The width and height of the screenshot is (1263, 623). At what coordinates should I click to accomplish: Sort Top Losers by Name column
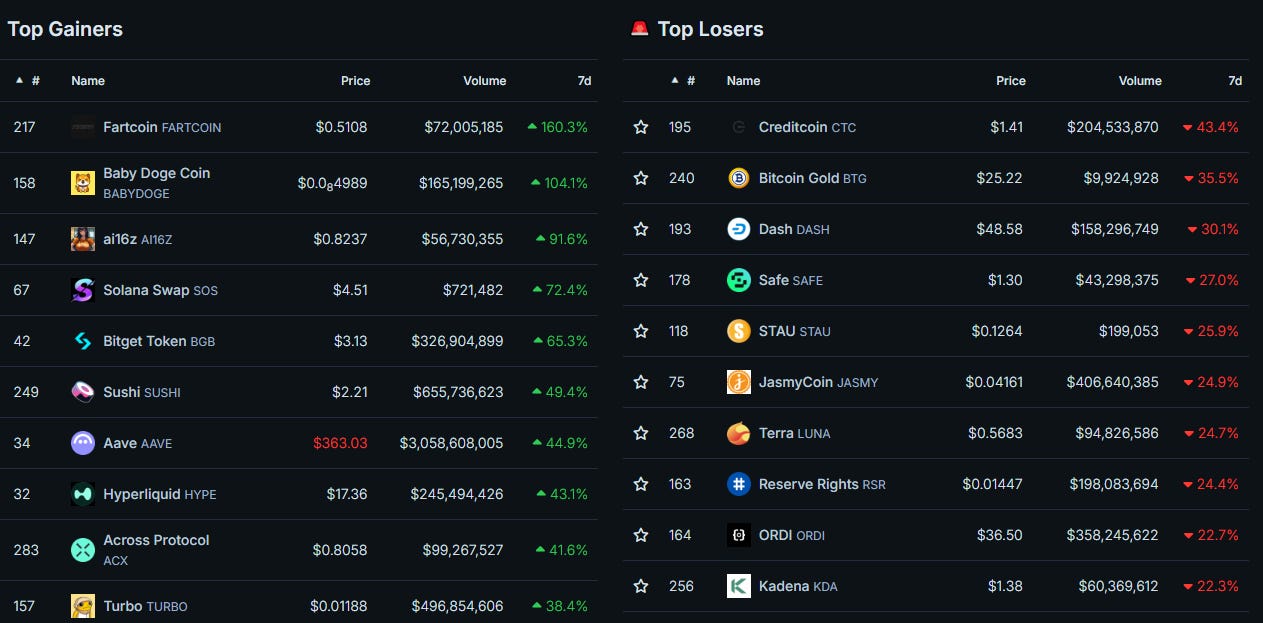744,80
